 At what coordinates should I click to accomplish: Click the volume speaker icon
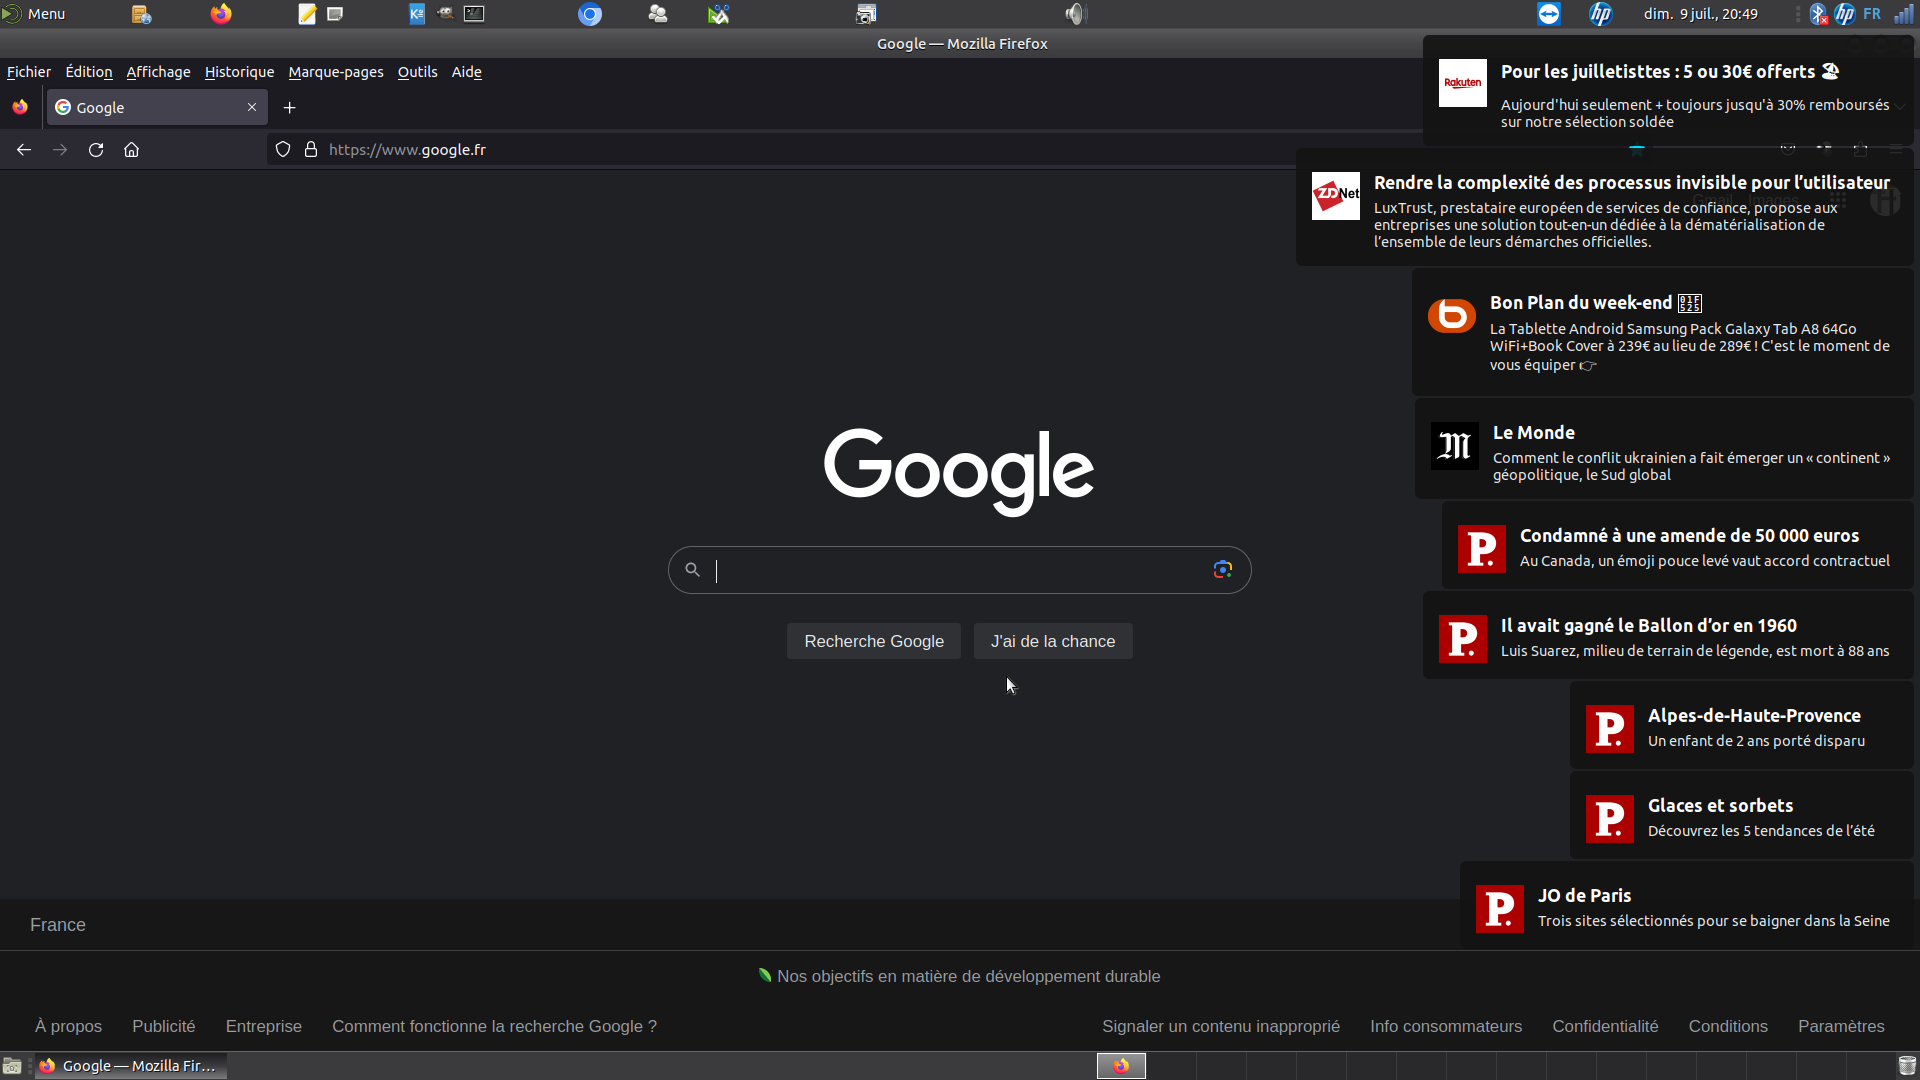pyautogui.click(x=1075, y=14)
